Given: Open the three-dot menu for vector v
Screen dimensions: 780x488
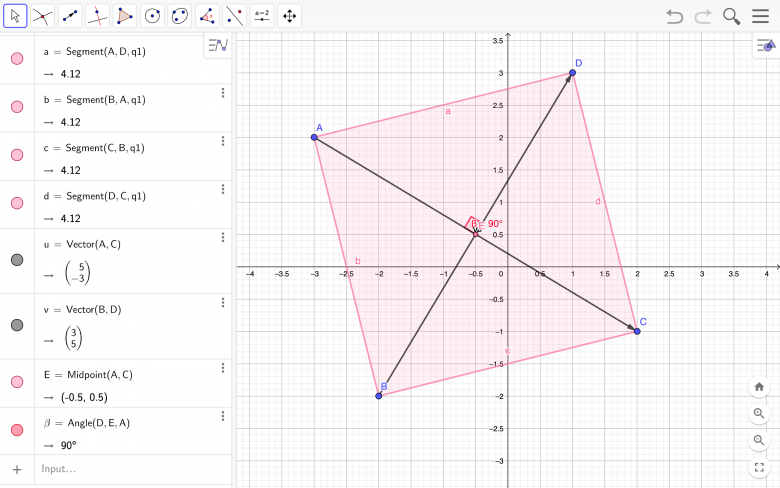Looking at the screenshot, I should click(223, 304).
